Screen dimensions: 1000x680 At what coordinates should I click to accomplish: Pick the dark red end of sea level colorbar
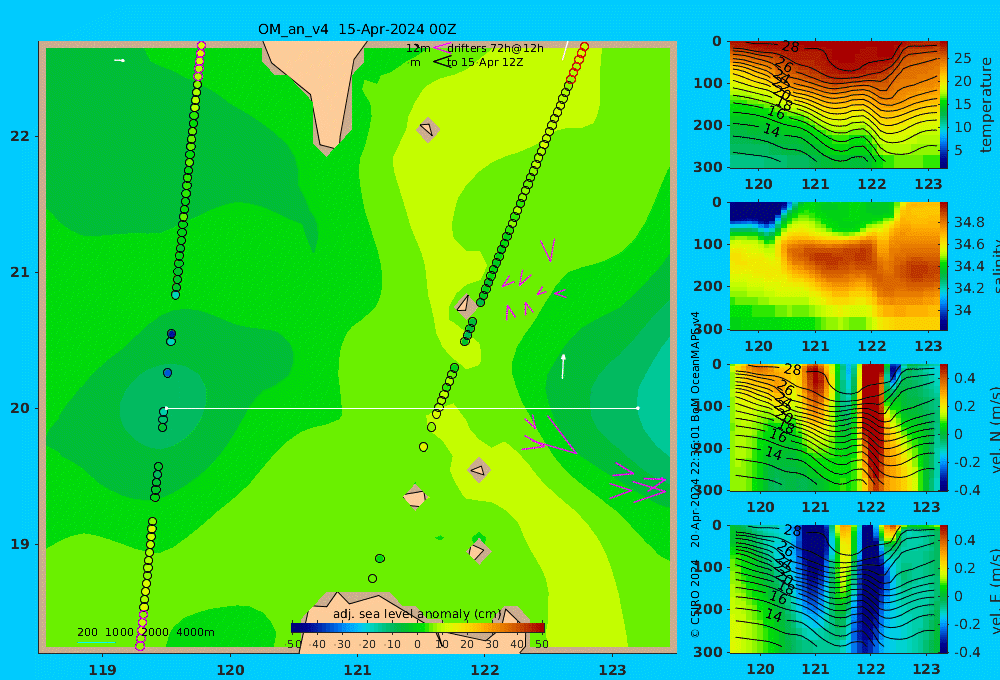539,628
